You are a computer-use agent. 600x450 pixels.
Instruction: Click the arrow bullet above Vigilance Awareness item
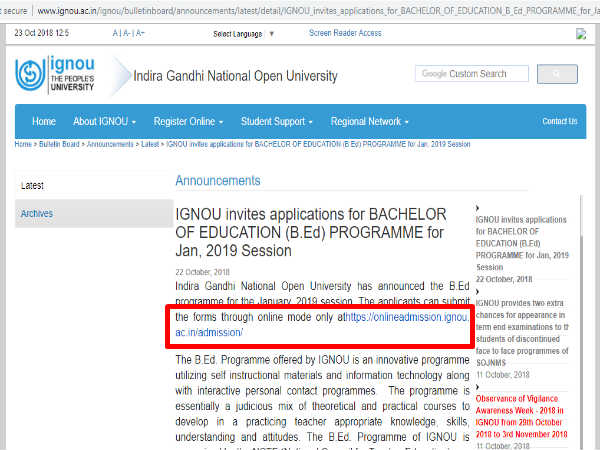click(477, 387)
